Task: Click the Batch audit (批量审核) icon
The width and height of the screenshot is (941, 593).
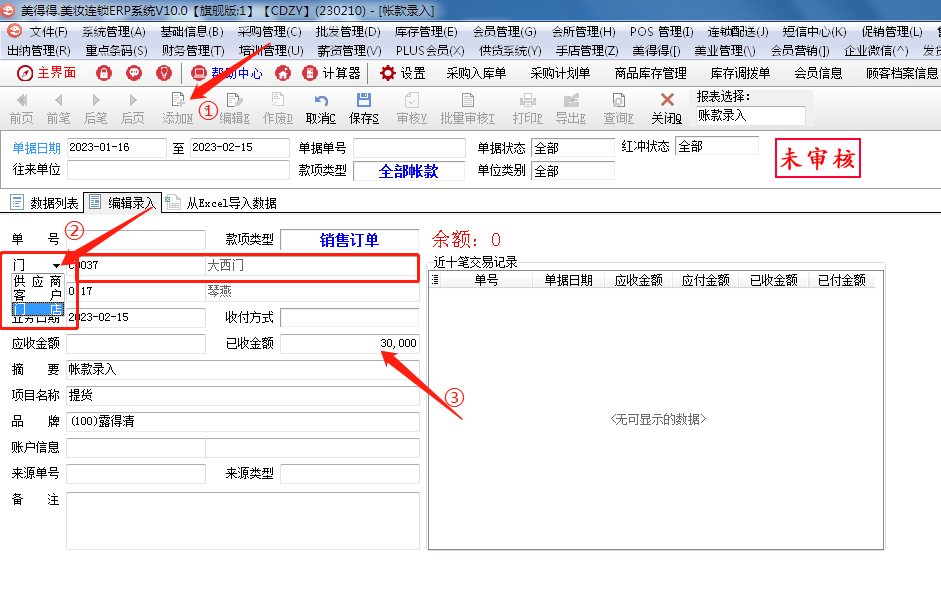Action: pyautogui.click(x=467, y=109)
